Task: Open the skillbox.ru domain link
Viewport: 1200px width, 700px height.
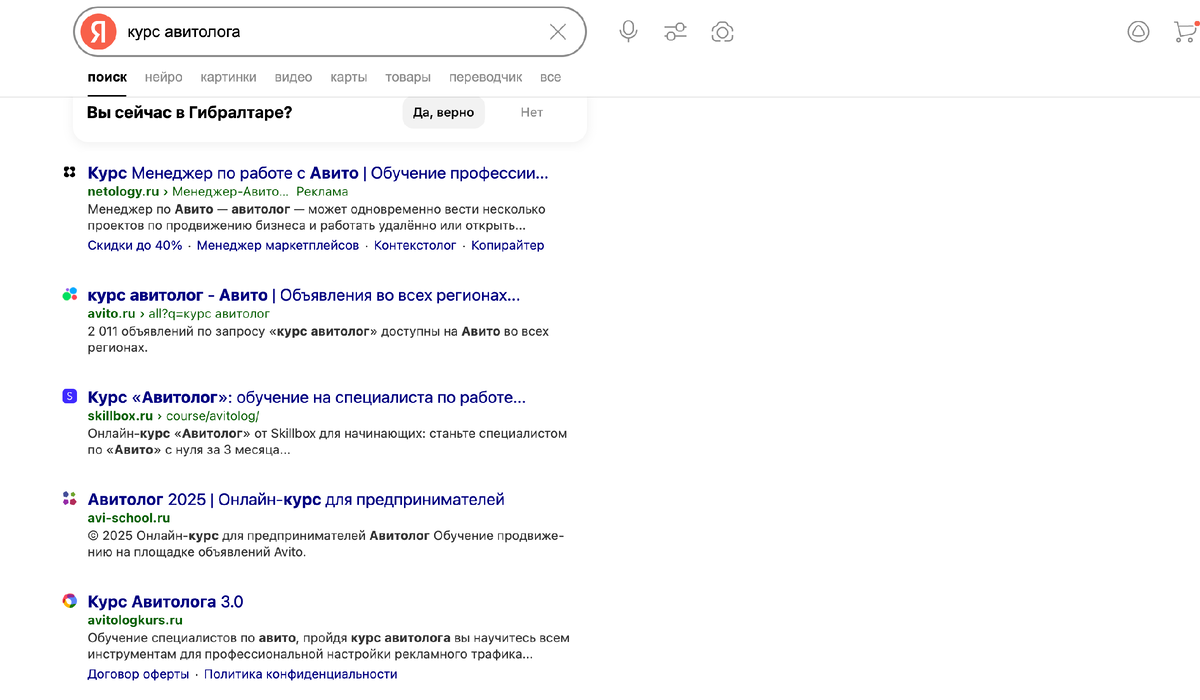Action: coord(120,415)
